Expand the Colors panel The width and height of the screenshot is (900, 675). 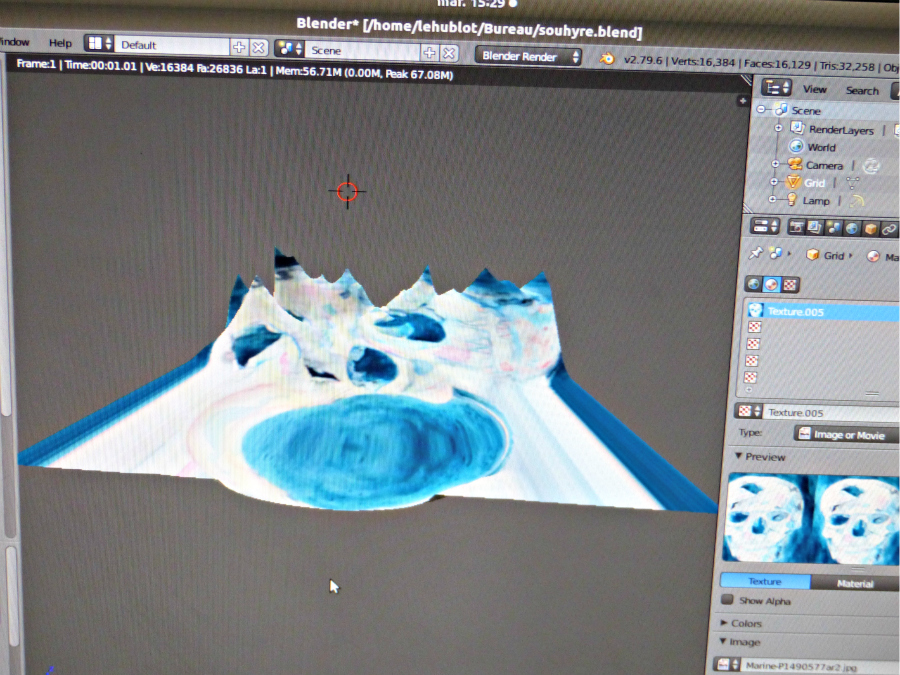click(746, 623)
